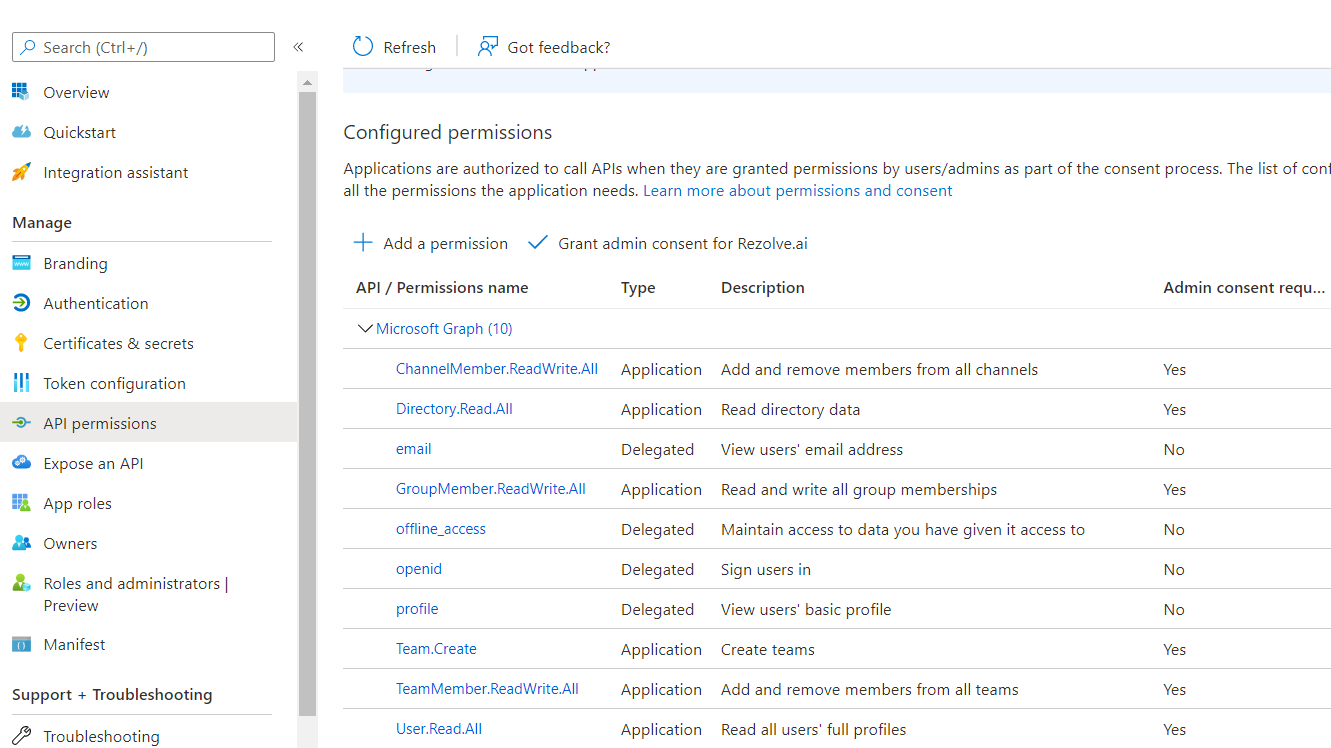The height and width of the screenshot is (748, 1331).
Task: Open Expose an API page
Action: pyautogui.click(x=93, y=463)
